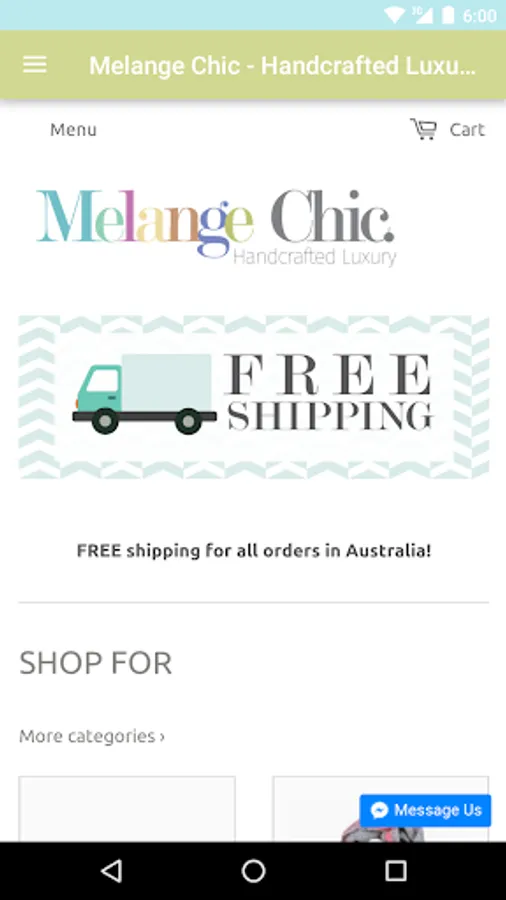This screenshot has height=900, width=506.
Task: Expand More categories link
Action: tap(92, 736)
